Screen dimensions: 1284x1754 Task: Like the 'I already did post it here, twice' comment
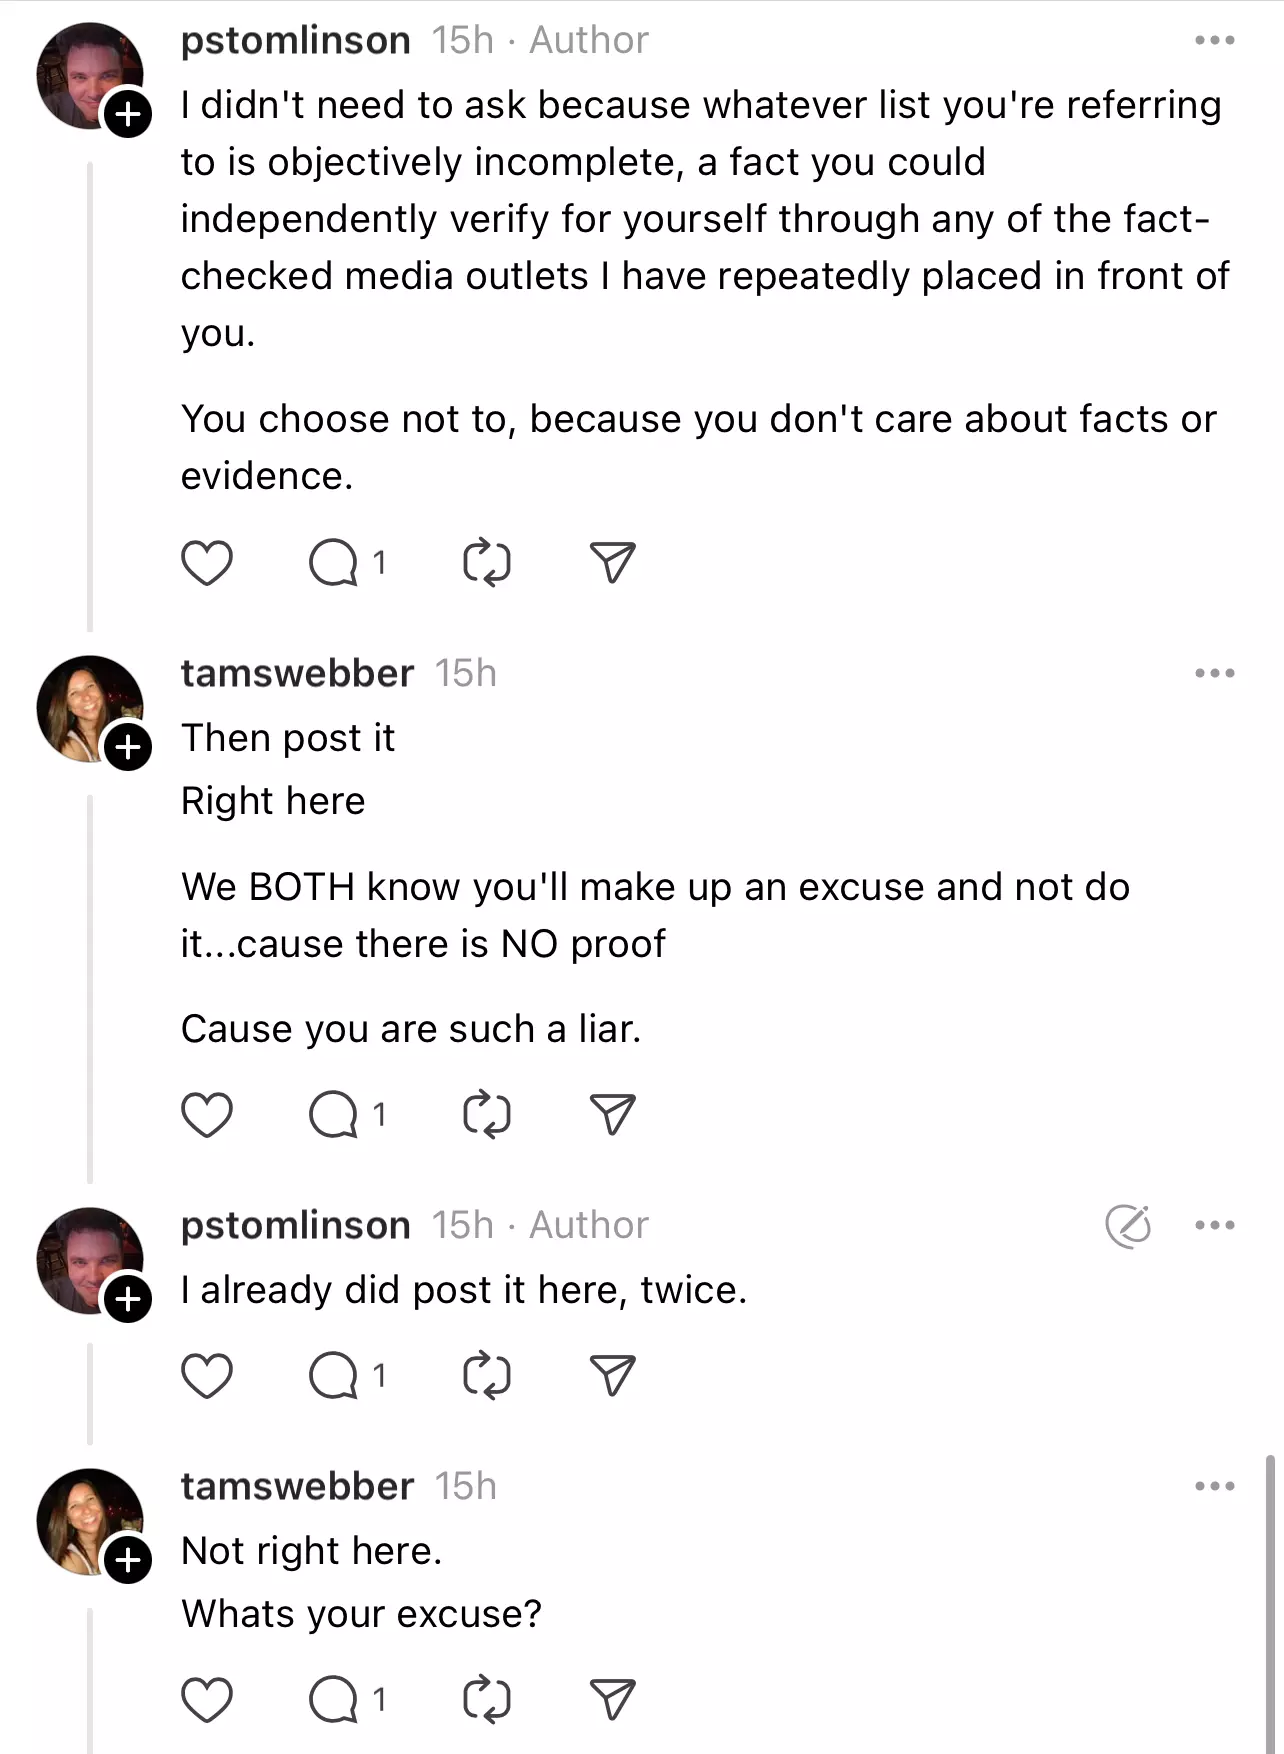coord(207,1376)
